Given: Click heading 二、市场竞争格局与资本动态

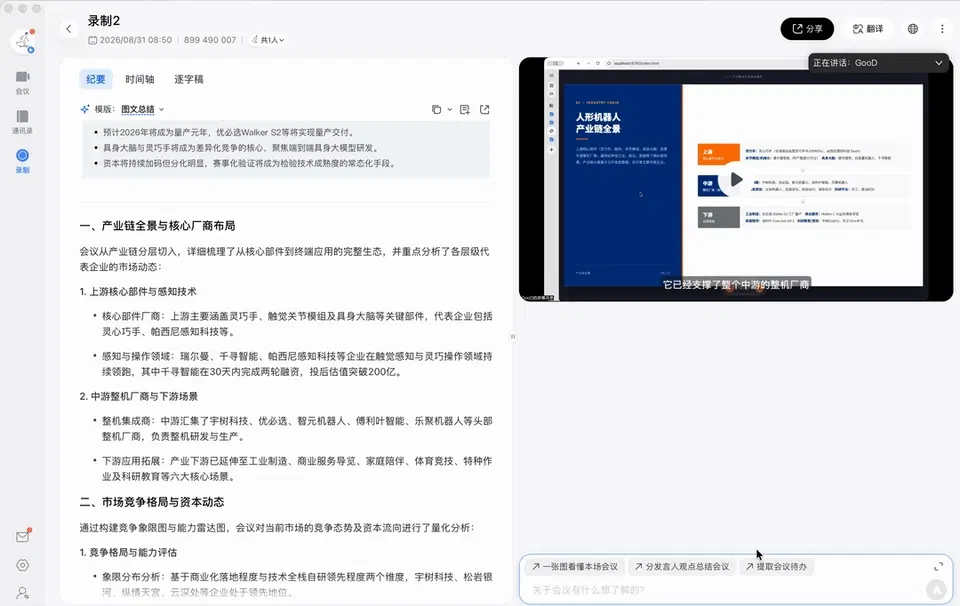Looking at the screenshot, I should point(152,502).
